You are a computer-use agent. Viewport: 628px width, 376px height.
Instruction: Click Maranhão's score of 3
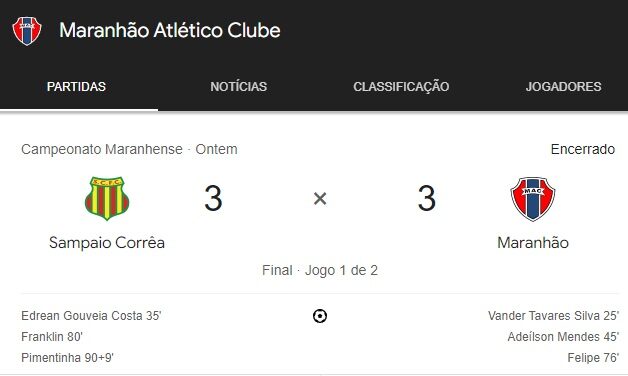427,198
